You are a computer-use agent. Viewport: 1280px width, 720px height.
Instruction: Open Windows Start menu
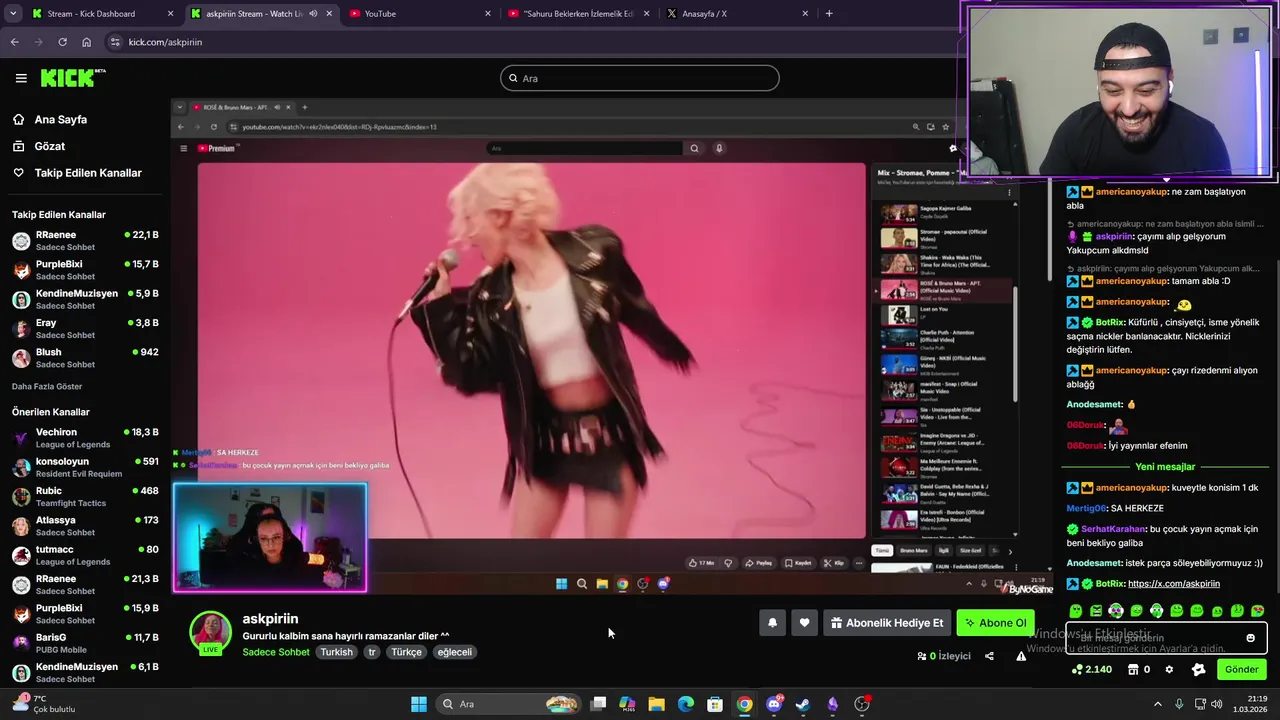point(419,704)
